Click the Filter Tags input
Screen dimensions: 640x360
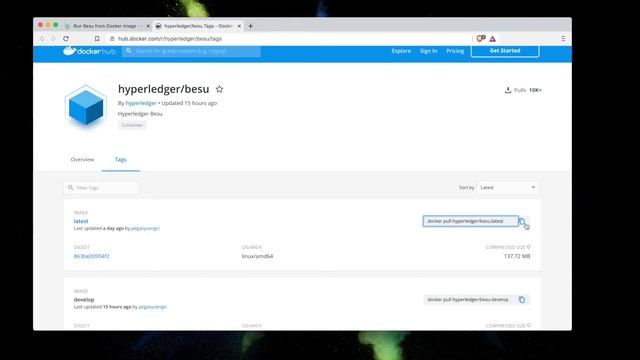(101, 188)
